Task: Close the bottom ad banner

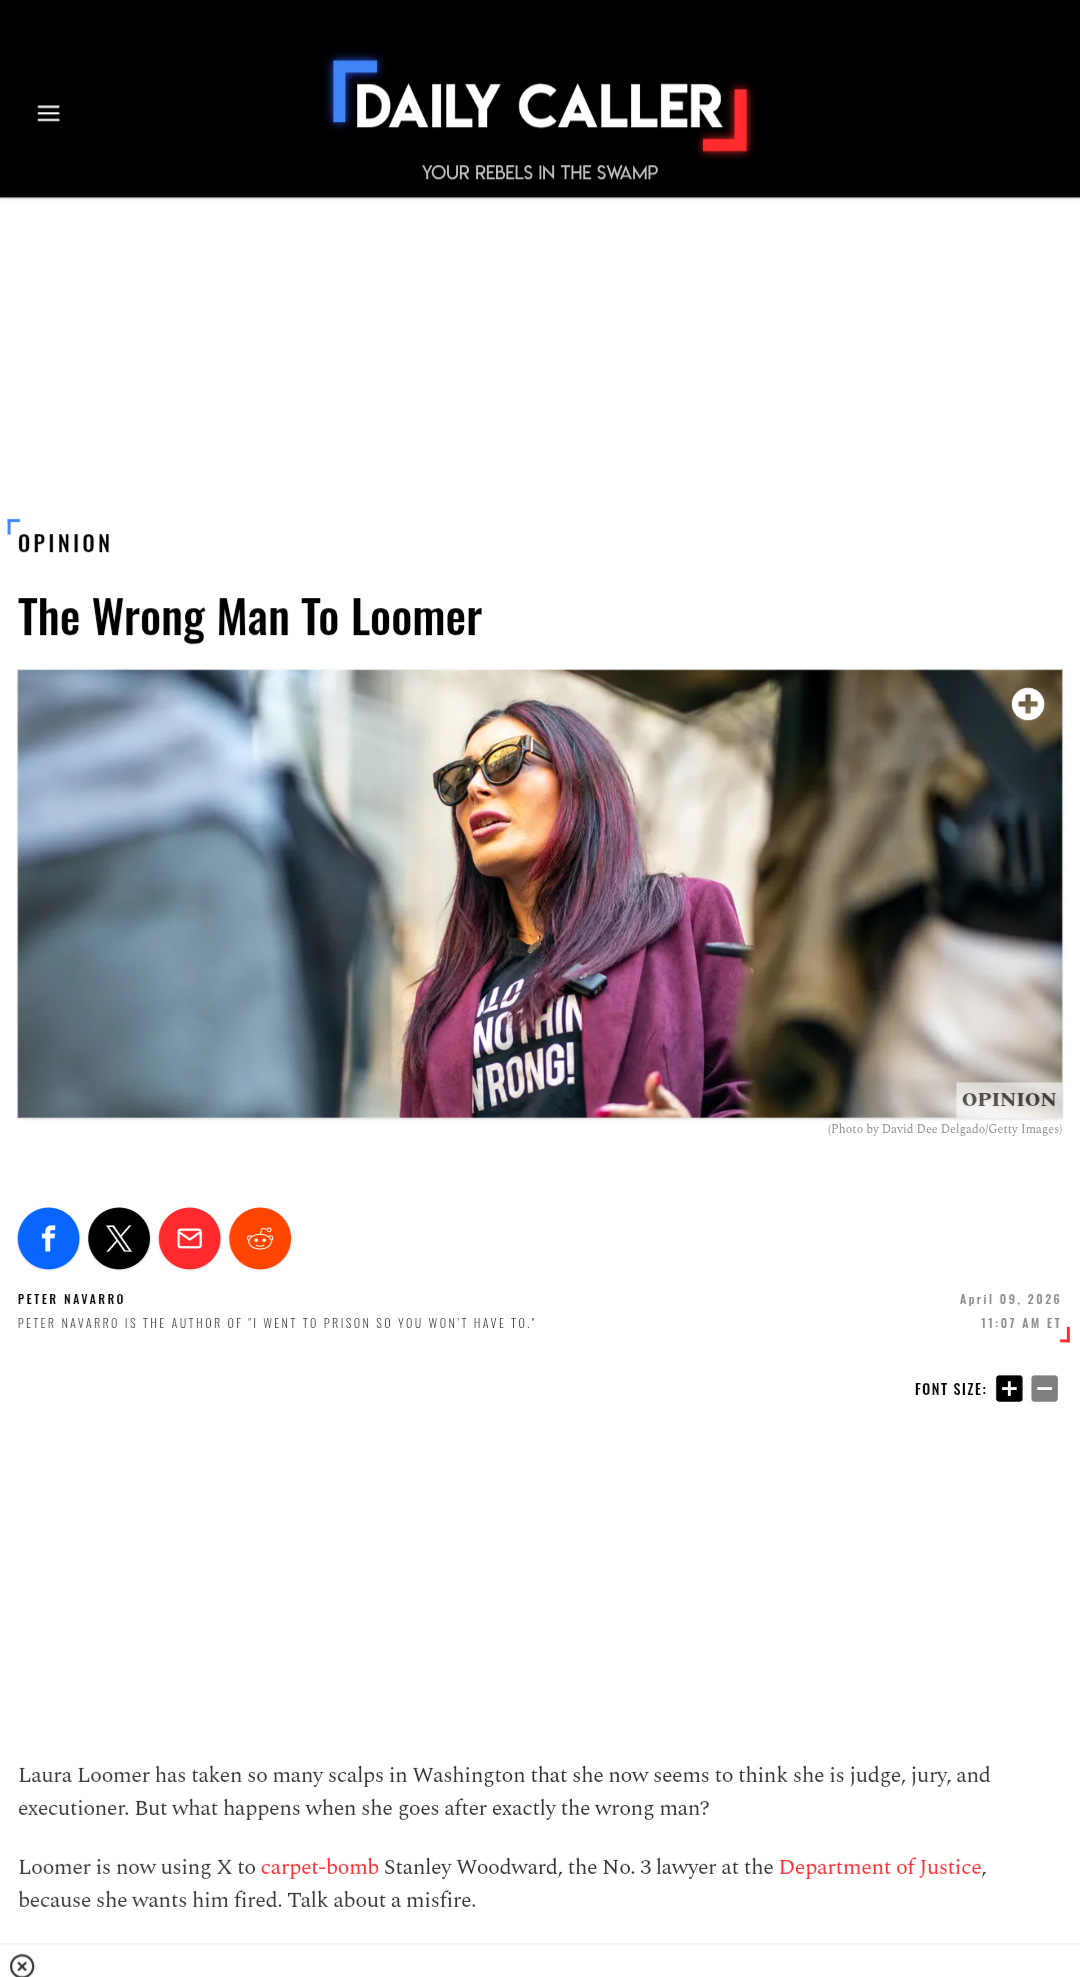Action: point(22,1965)
